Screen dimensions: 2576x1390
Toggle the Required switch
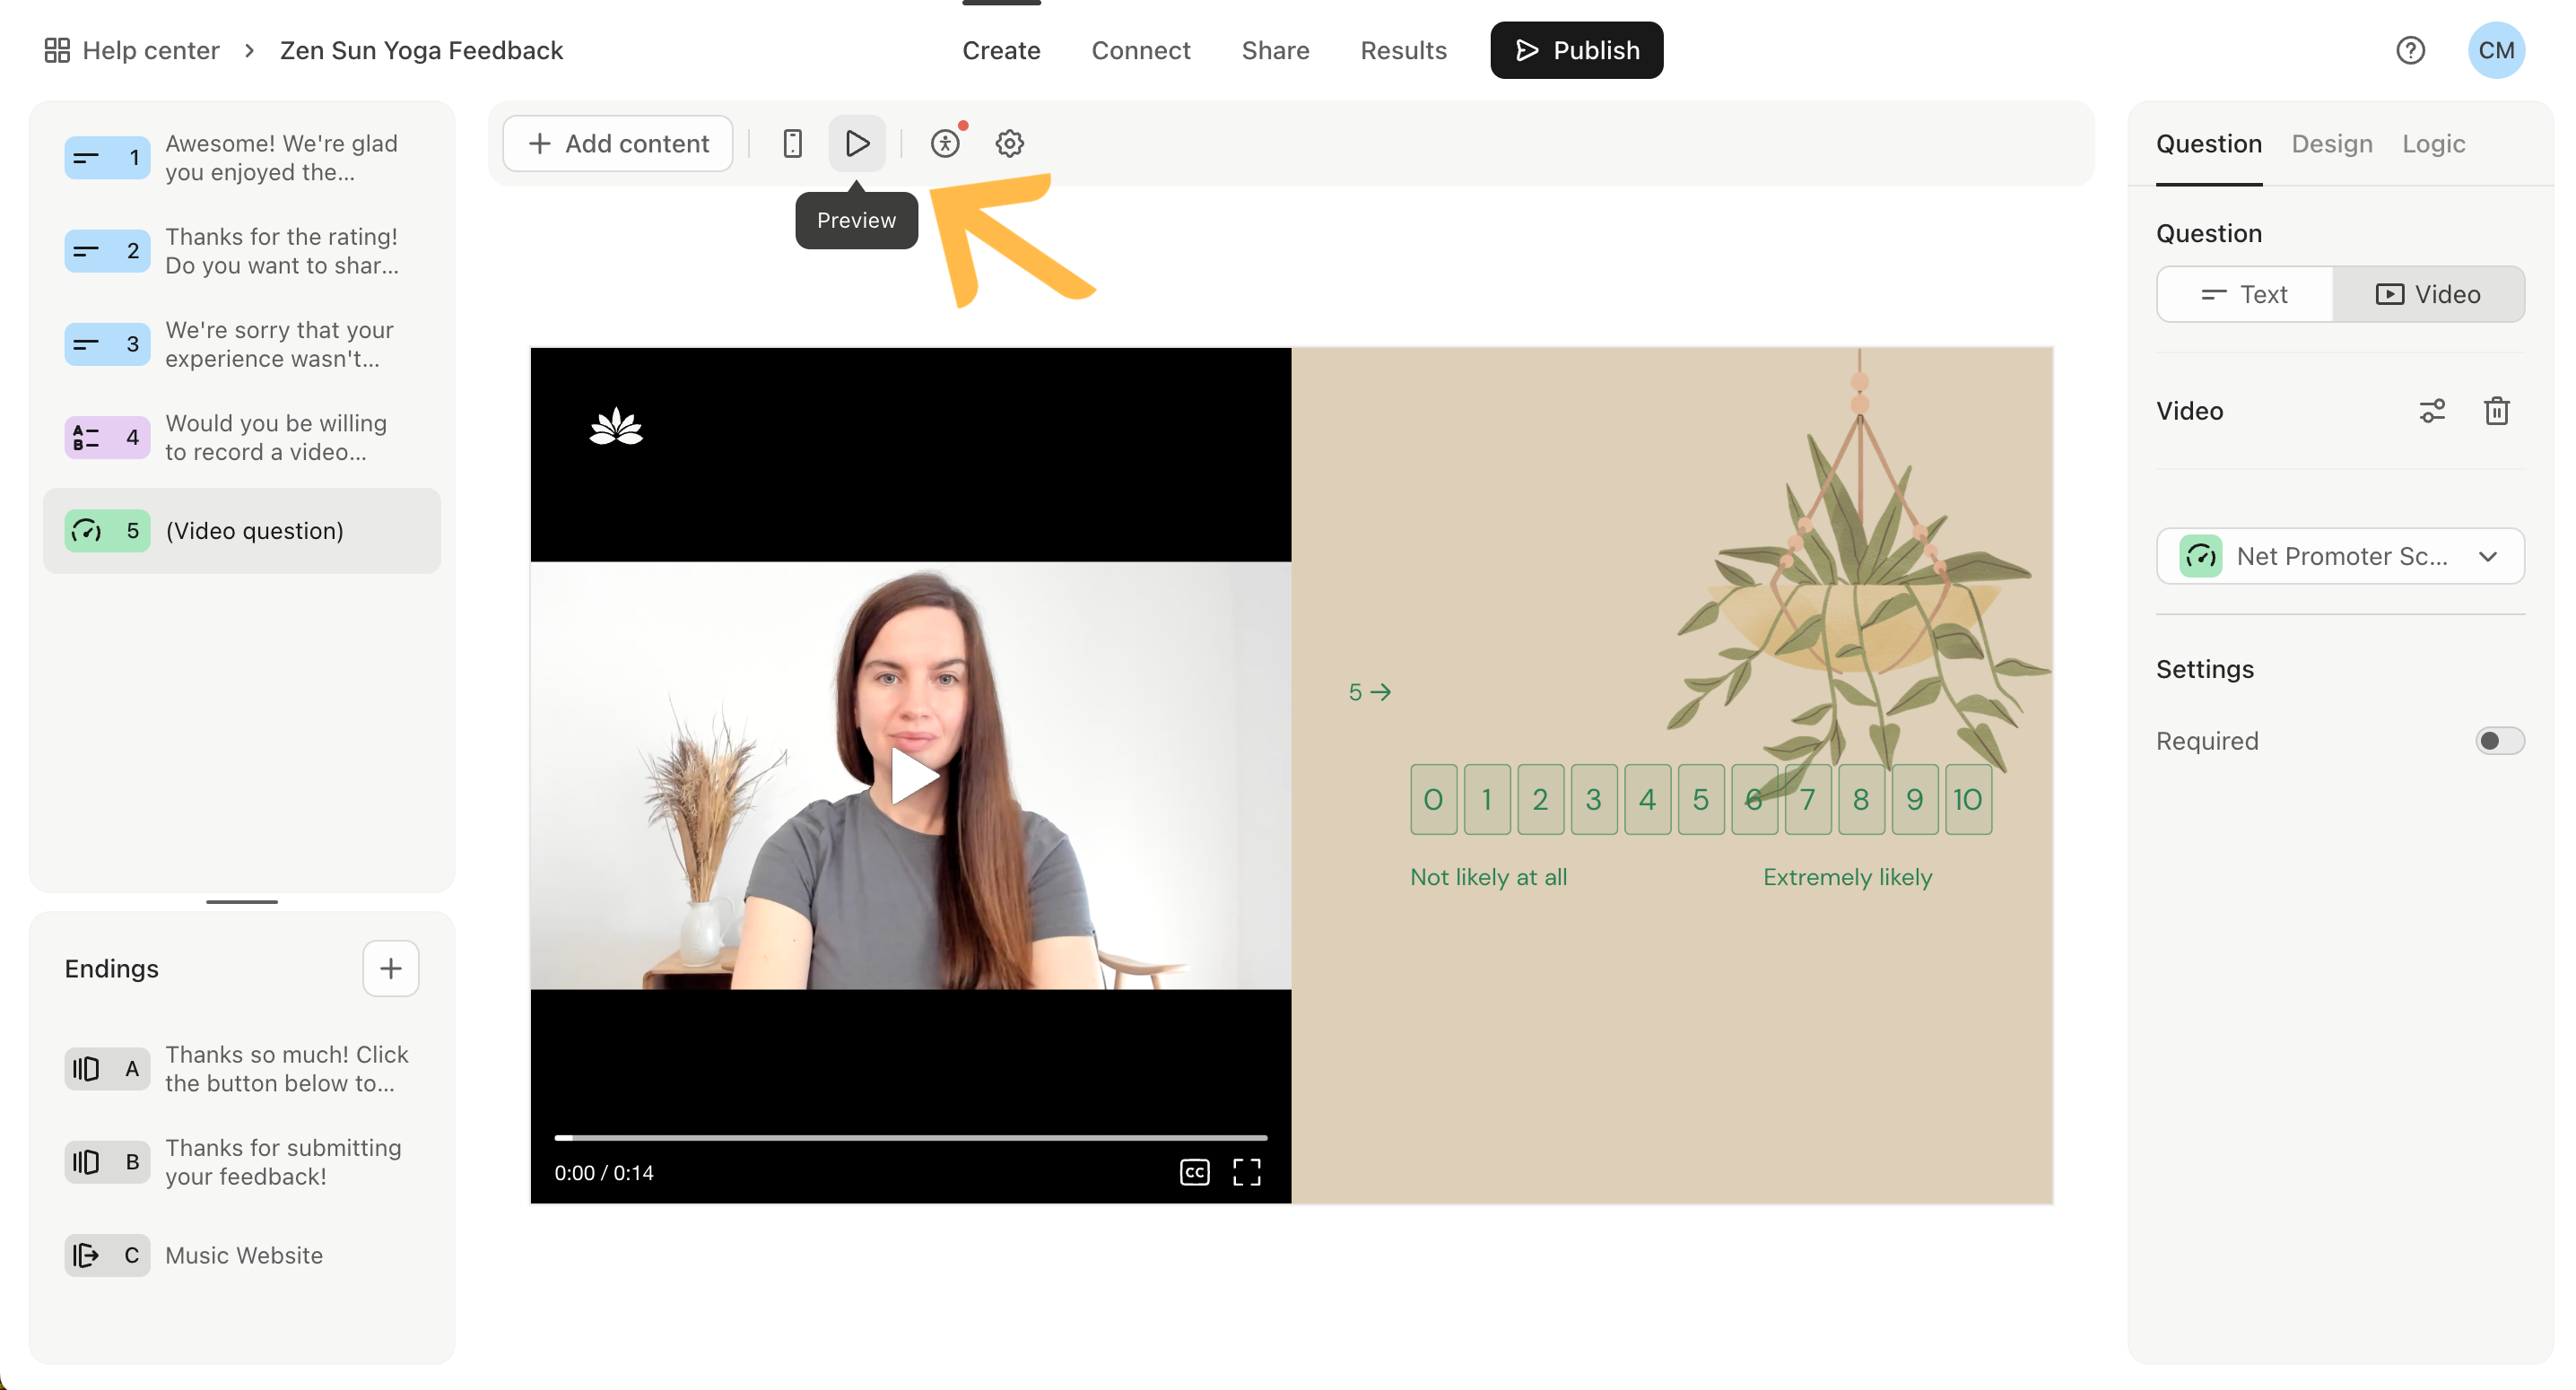[2499, 741]
